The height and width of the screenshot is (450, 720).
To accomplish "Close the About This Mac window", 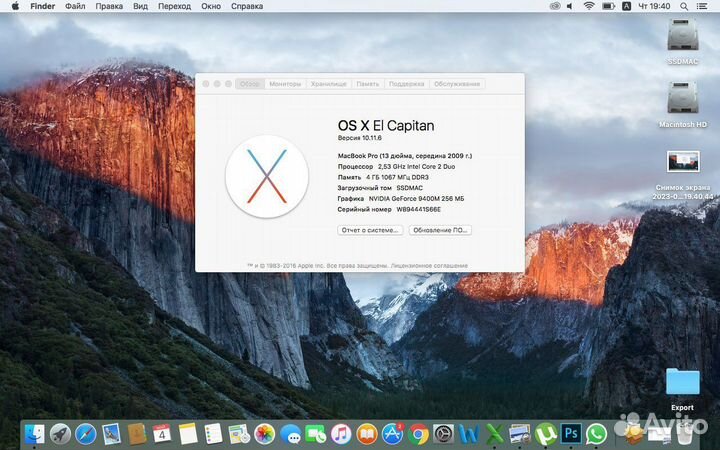I will coord(206,84).
